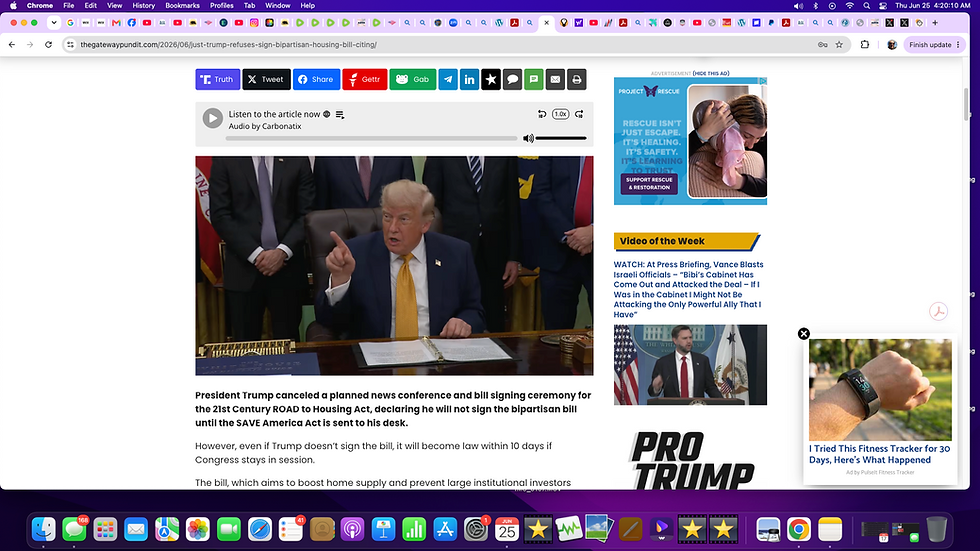
Task: Click the address bar URL
Action: 228,44
